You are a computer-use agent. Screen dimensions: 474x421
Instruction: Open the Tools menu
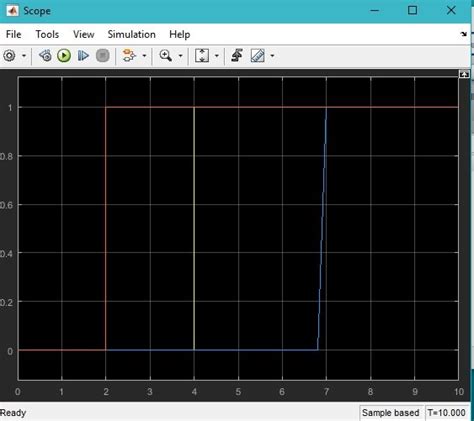click(47, 34)
